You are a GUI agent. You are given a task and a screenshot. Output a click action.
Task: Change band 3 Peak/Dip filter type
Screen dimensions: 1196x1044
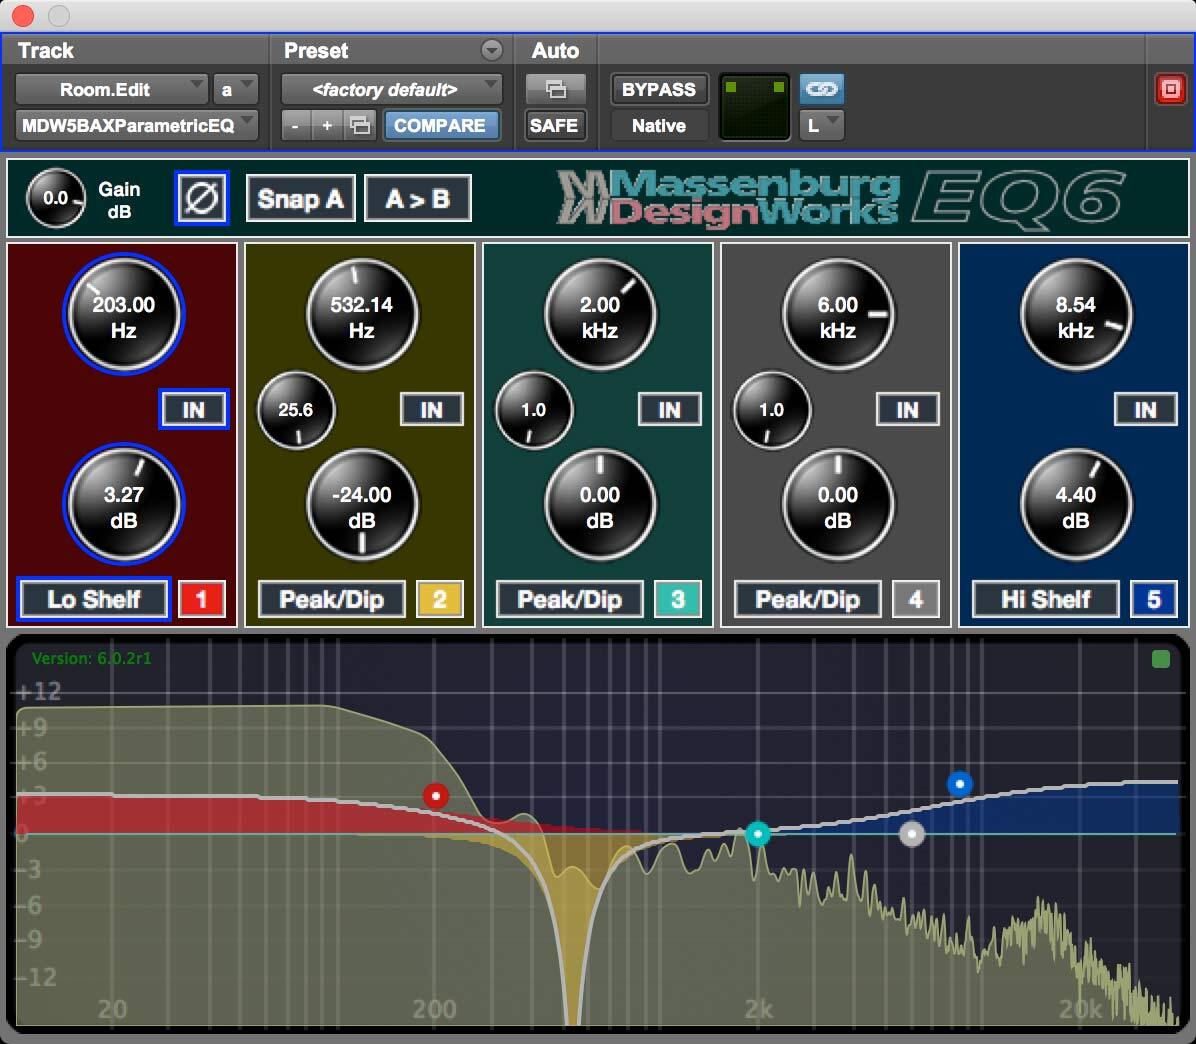[570, 599]
